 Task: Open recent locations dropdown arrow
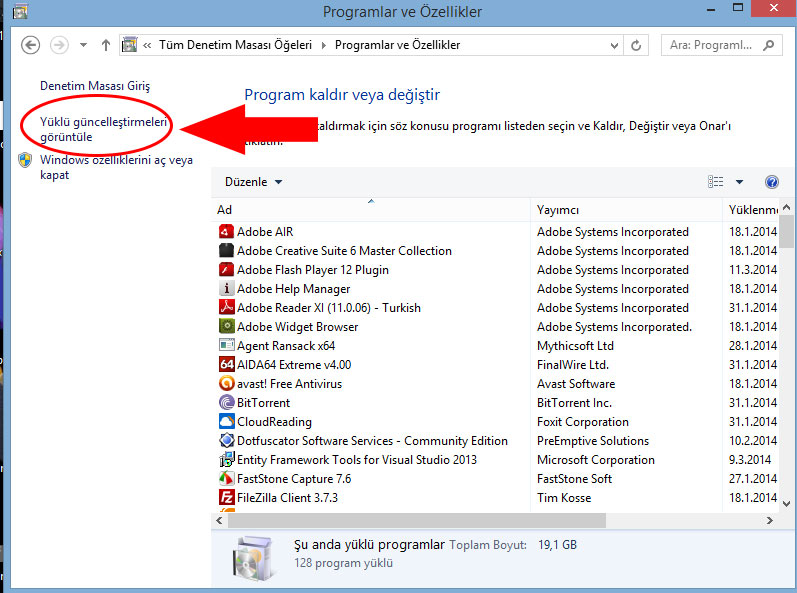click(83, 45)
